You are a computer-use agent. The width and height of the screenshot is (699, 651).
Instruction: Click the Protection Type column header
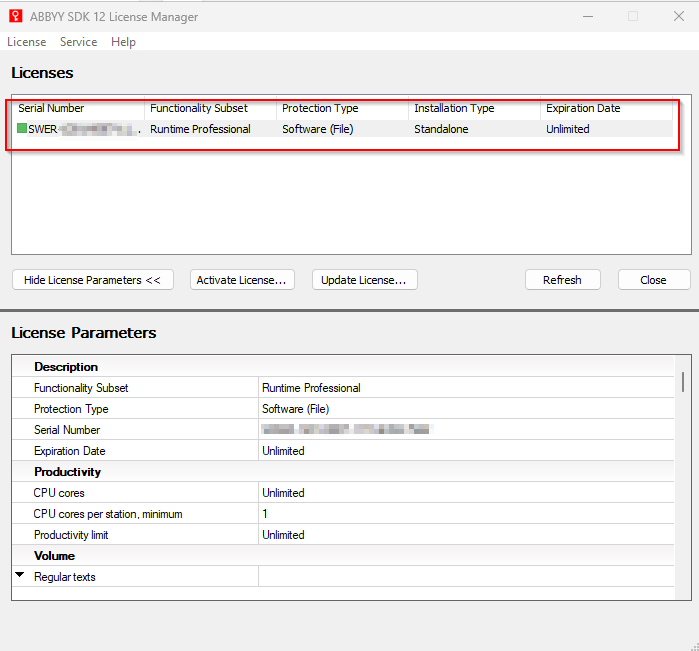pyautogui.click(x=320, y=108)
